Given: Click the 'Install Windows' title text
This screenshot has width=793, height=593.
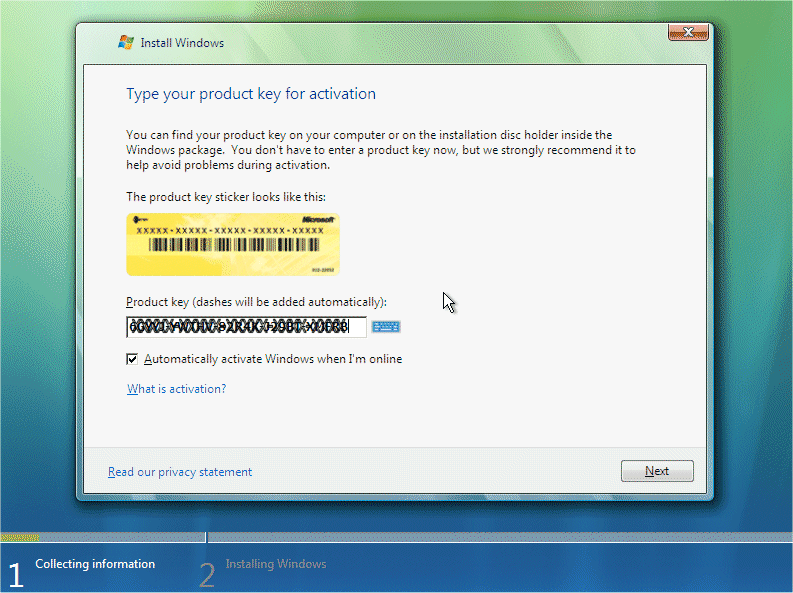Looking at the screenshot, I should 182,43.
